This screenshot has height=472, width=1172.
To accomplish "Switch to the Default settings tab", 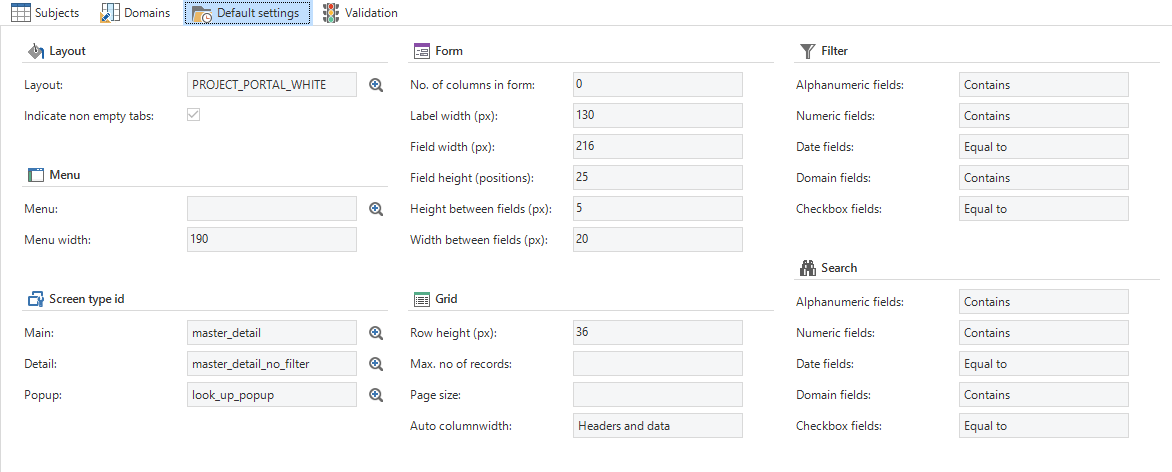I will [247, 13].
